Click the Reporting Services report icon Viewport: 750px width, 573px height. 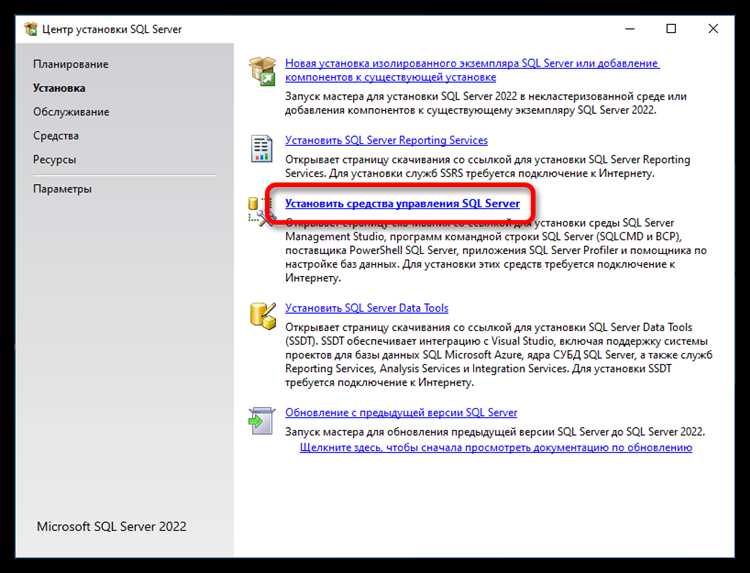tap(262, 149)
